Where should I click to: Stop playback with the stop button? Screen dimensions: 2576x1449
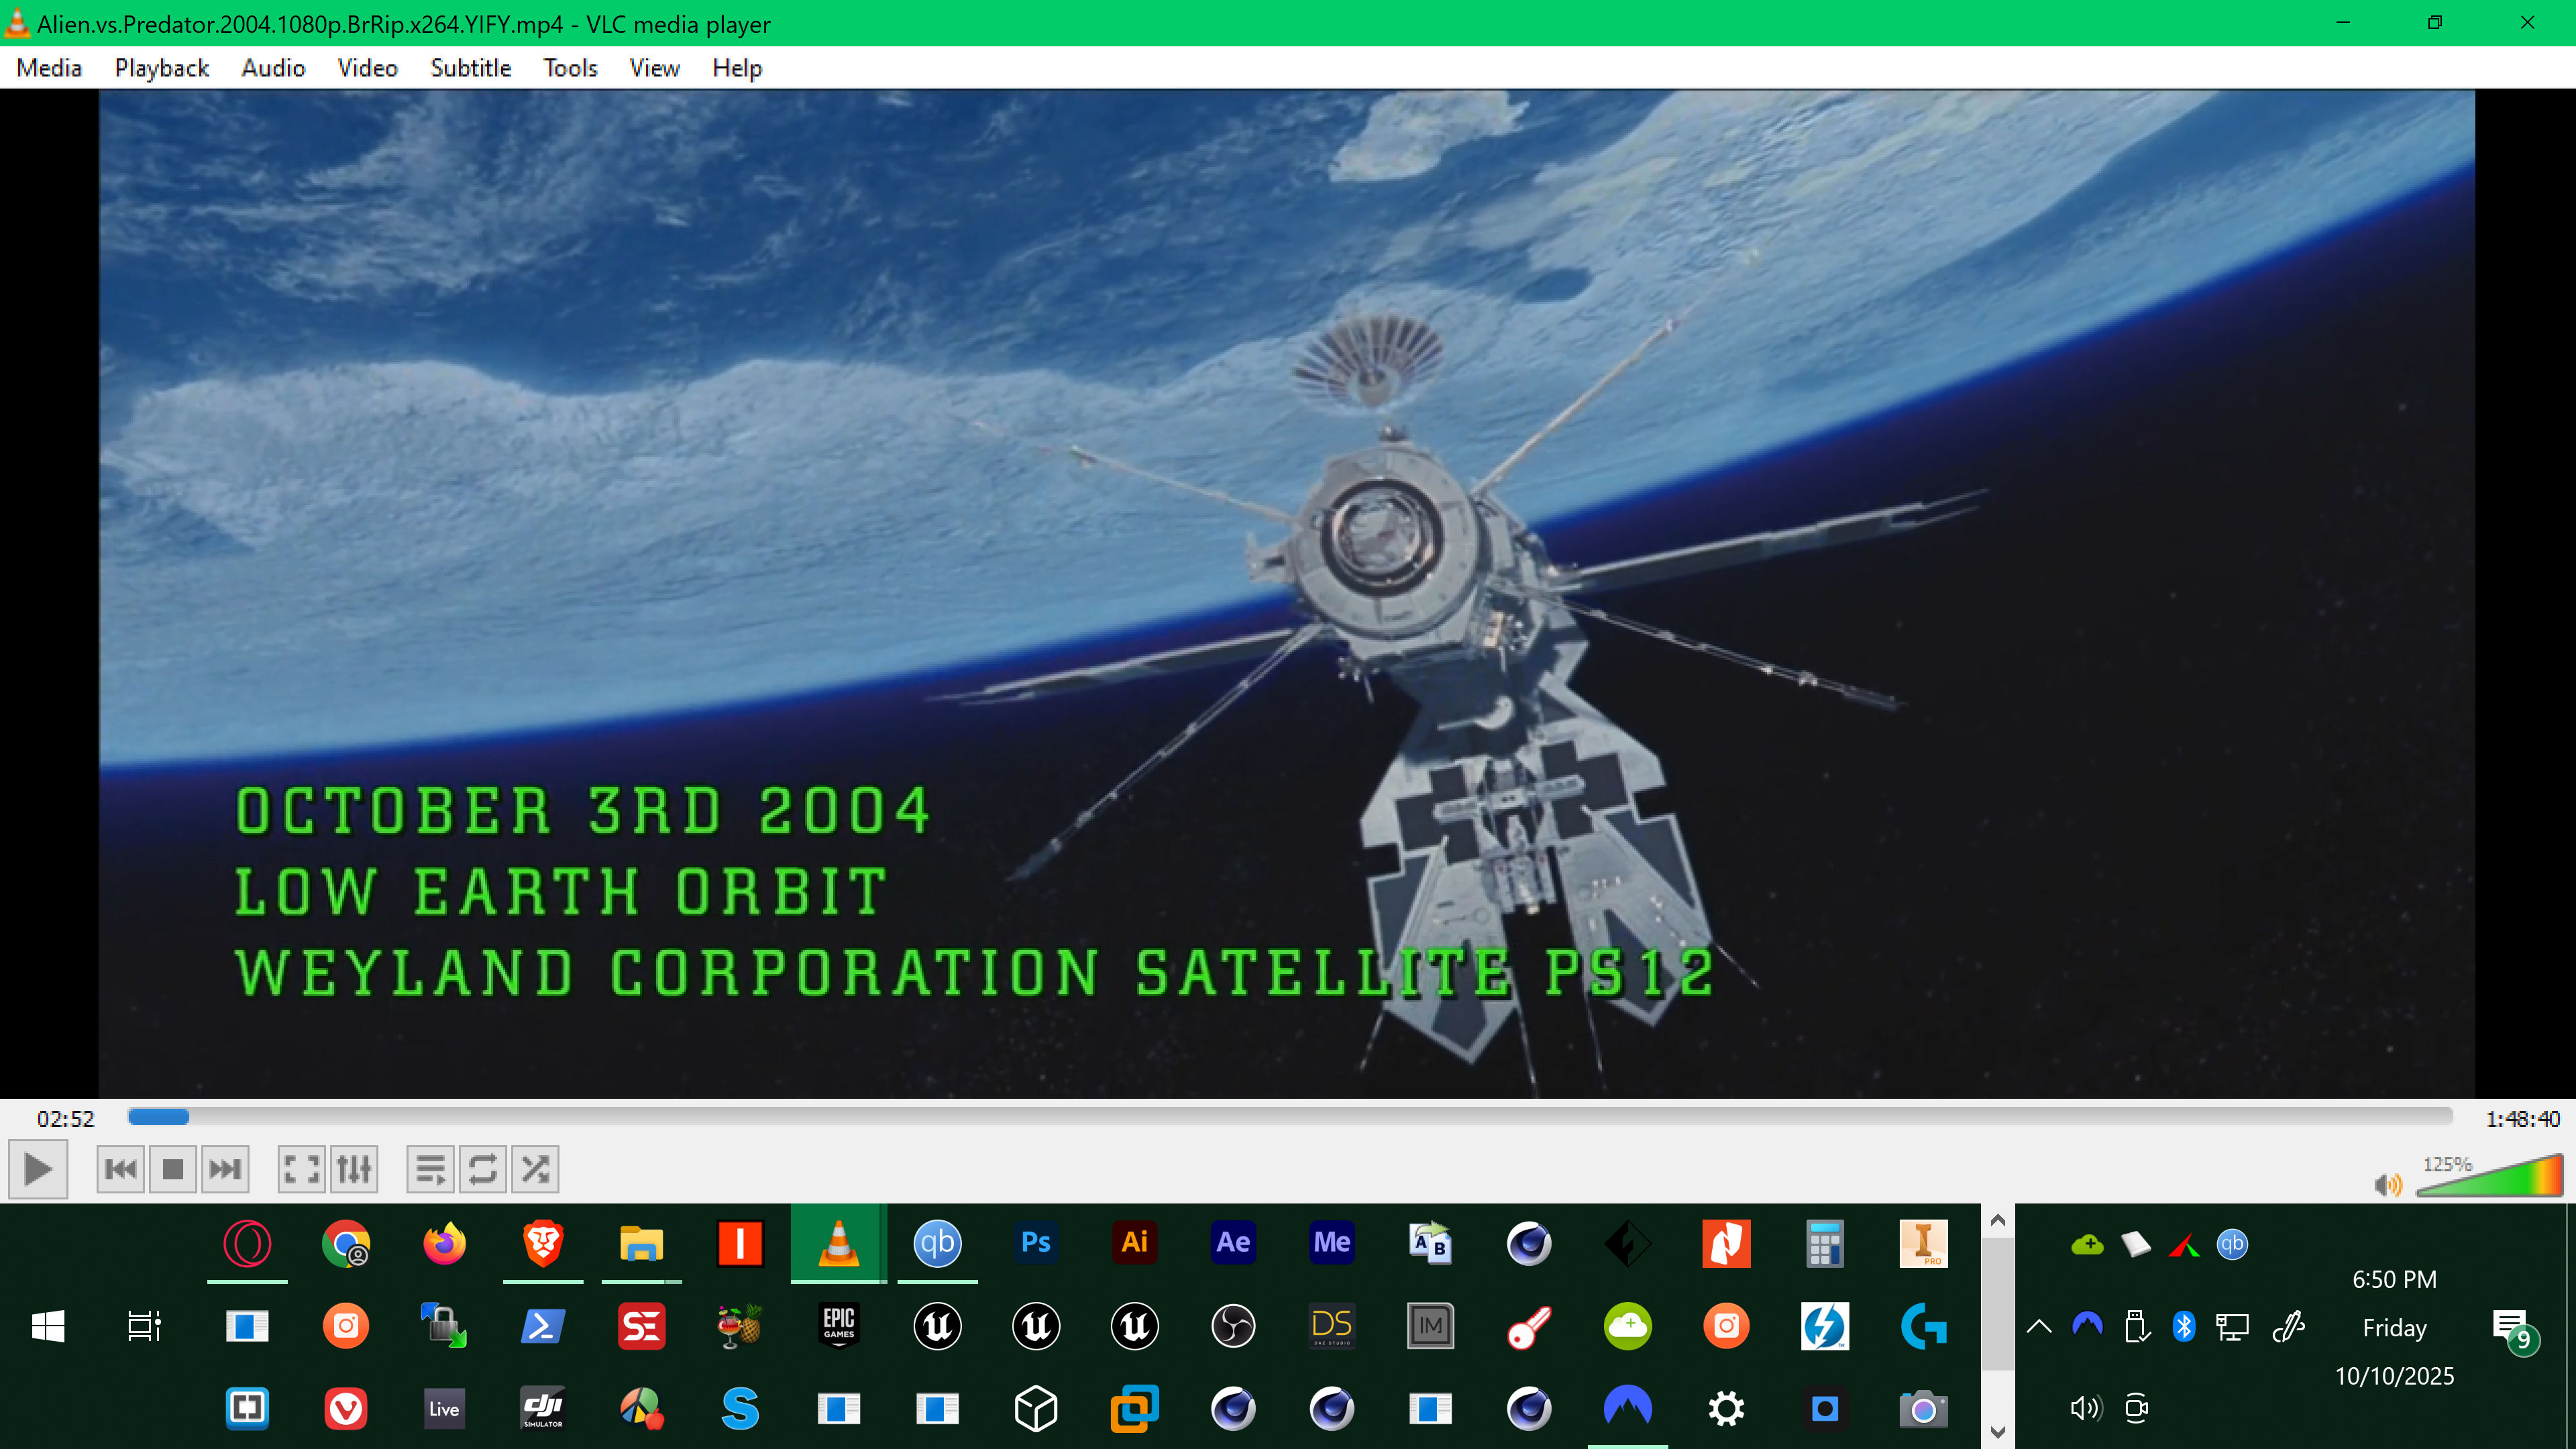(172, 1169)
